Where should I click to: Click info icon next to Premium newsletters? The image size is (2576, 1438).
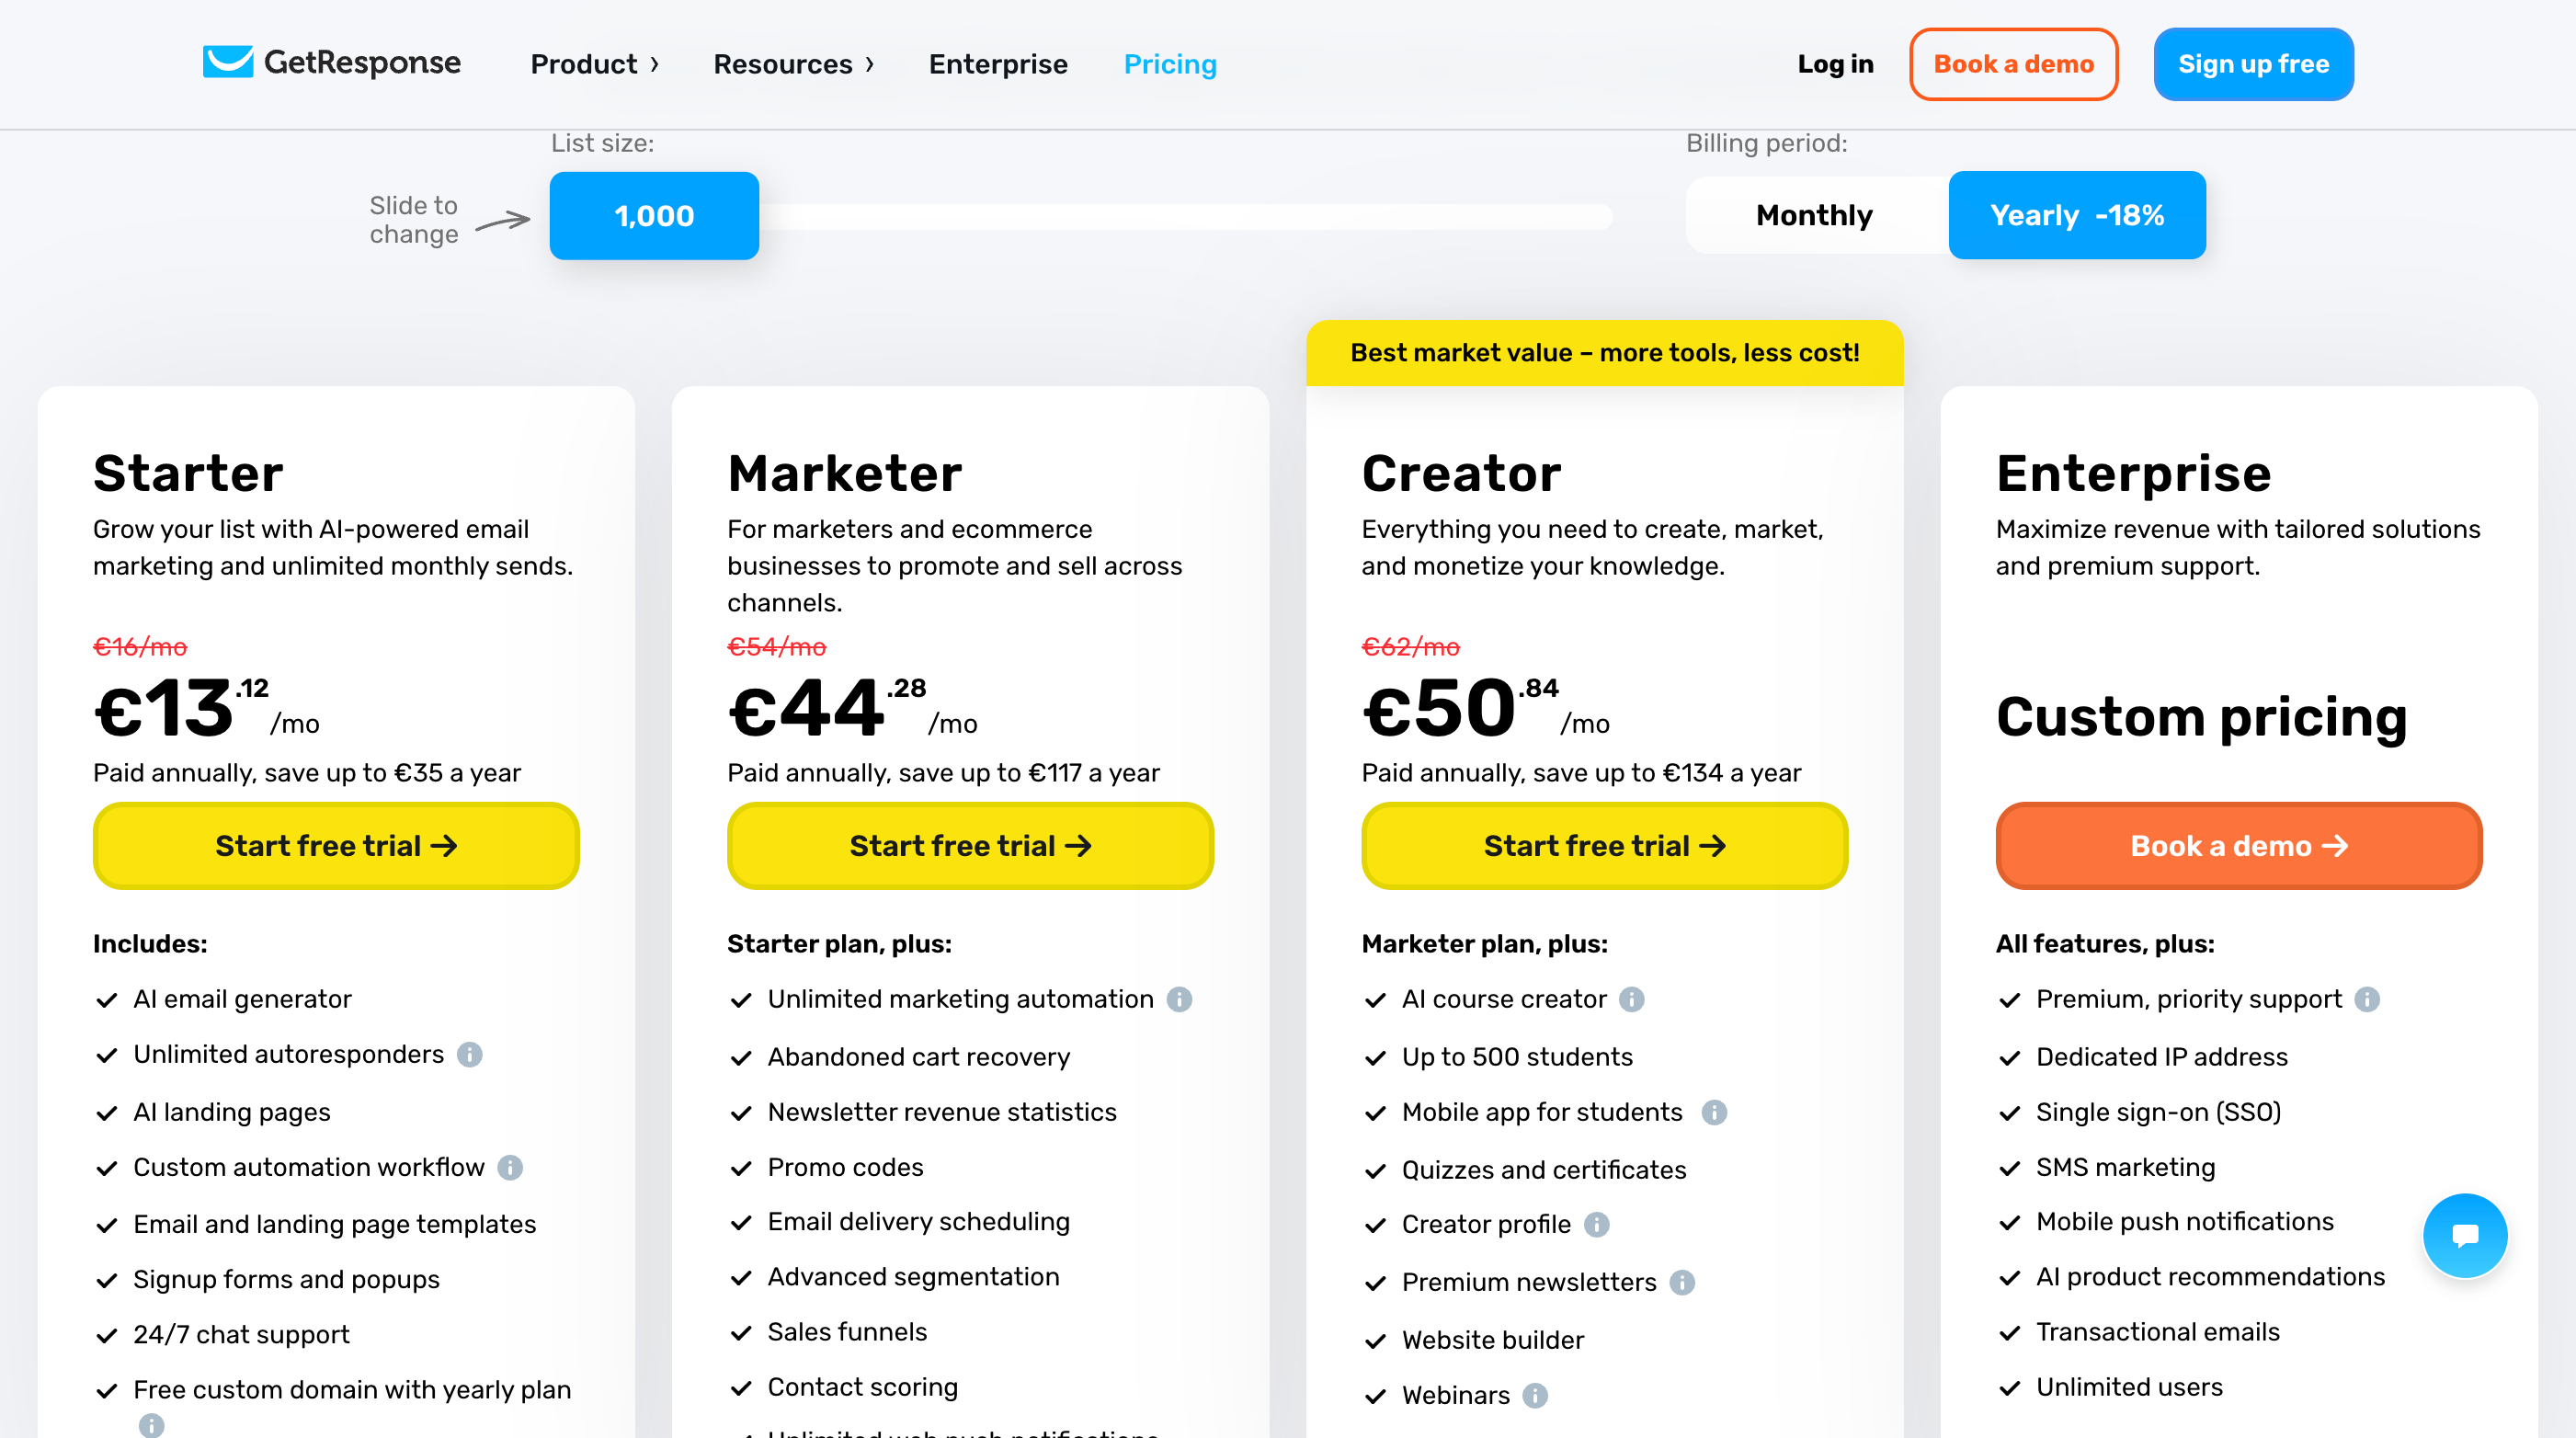[1682, 1283]
